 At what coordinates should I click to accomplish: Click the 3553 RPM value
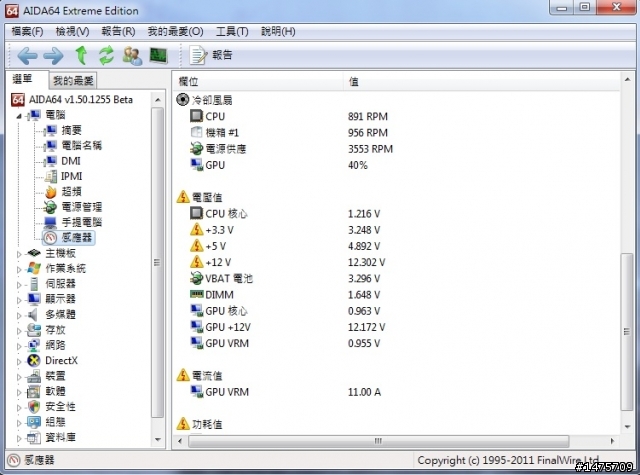pos(370,149)
